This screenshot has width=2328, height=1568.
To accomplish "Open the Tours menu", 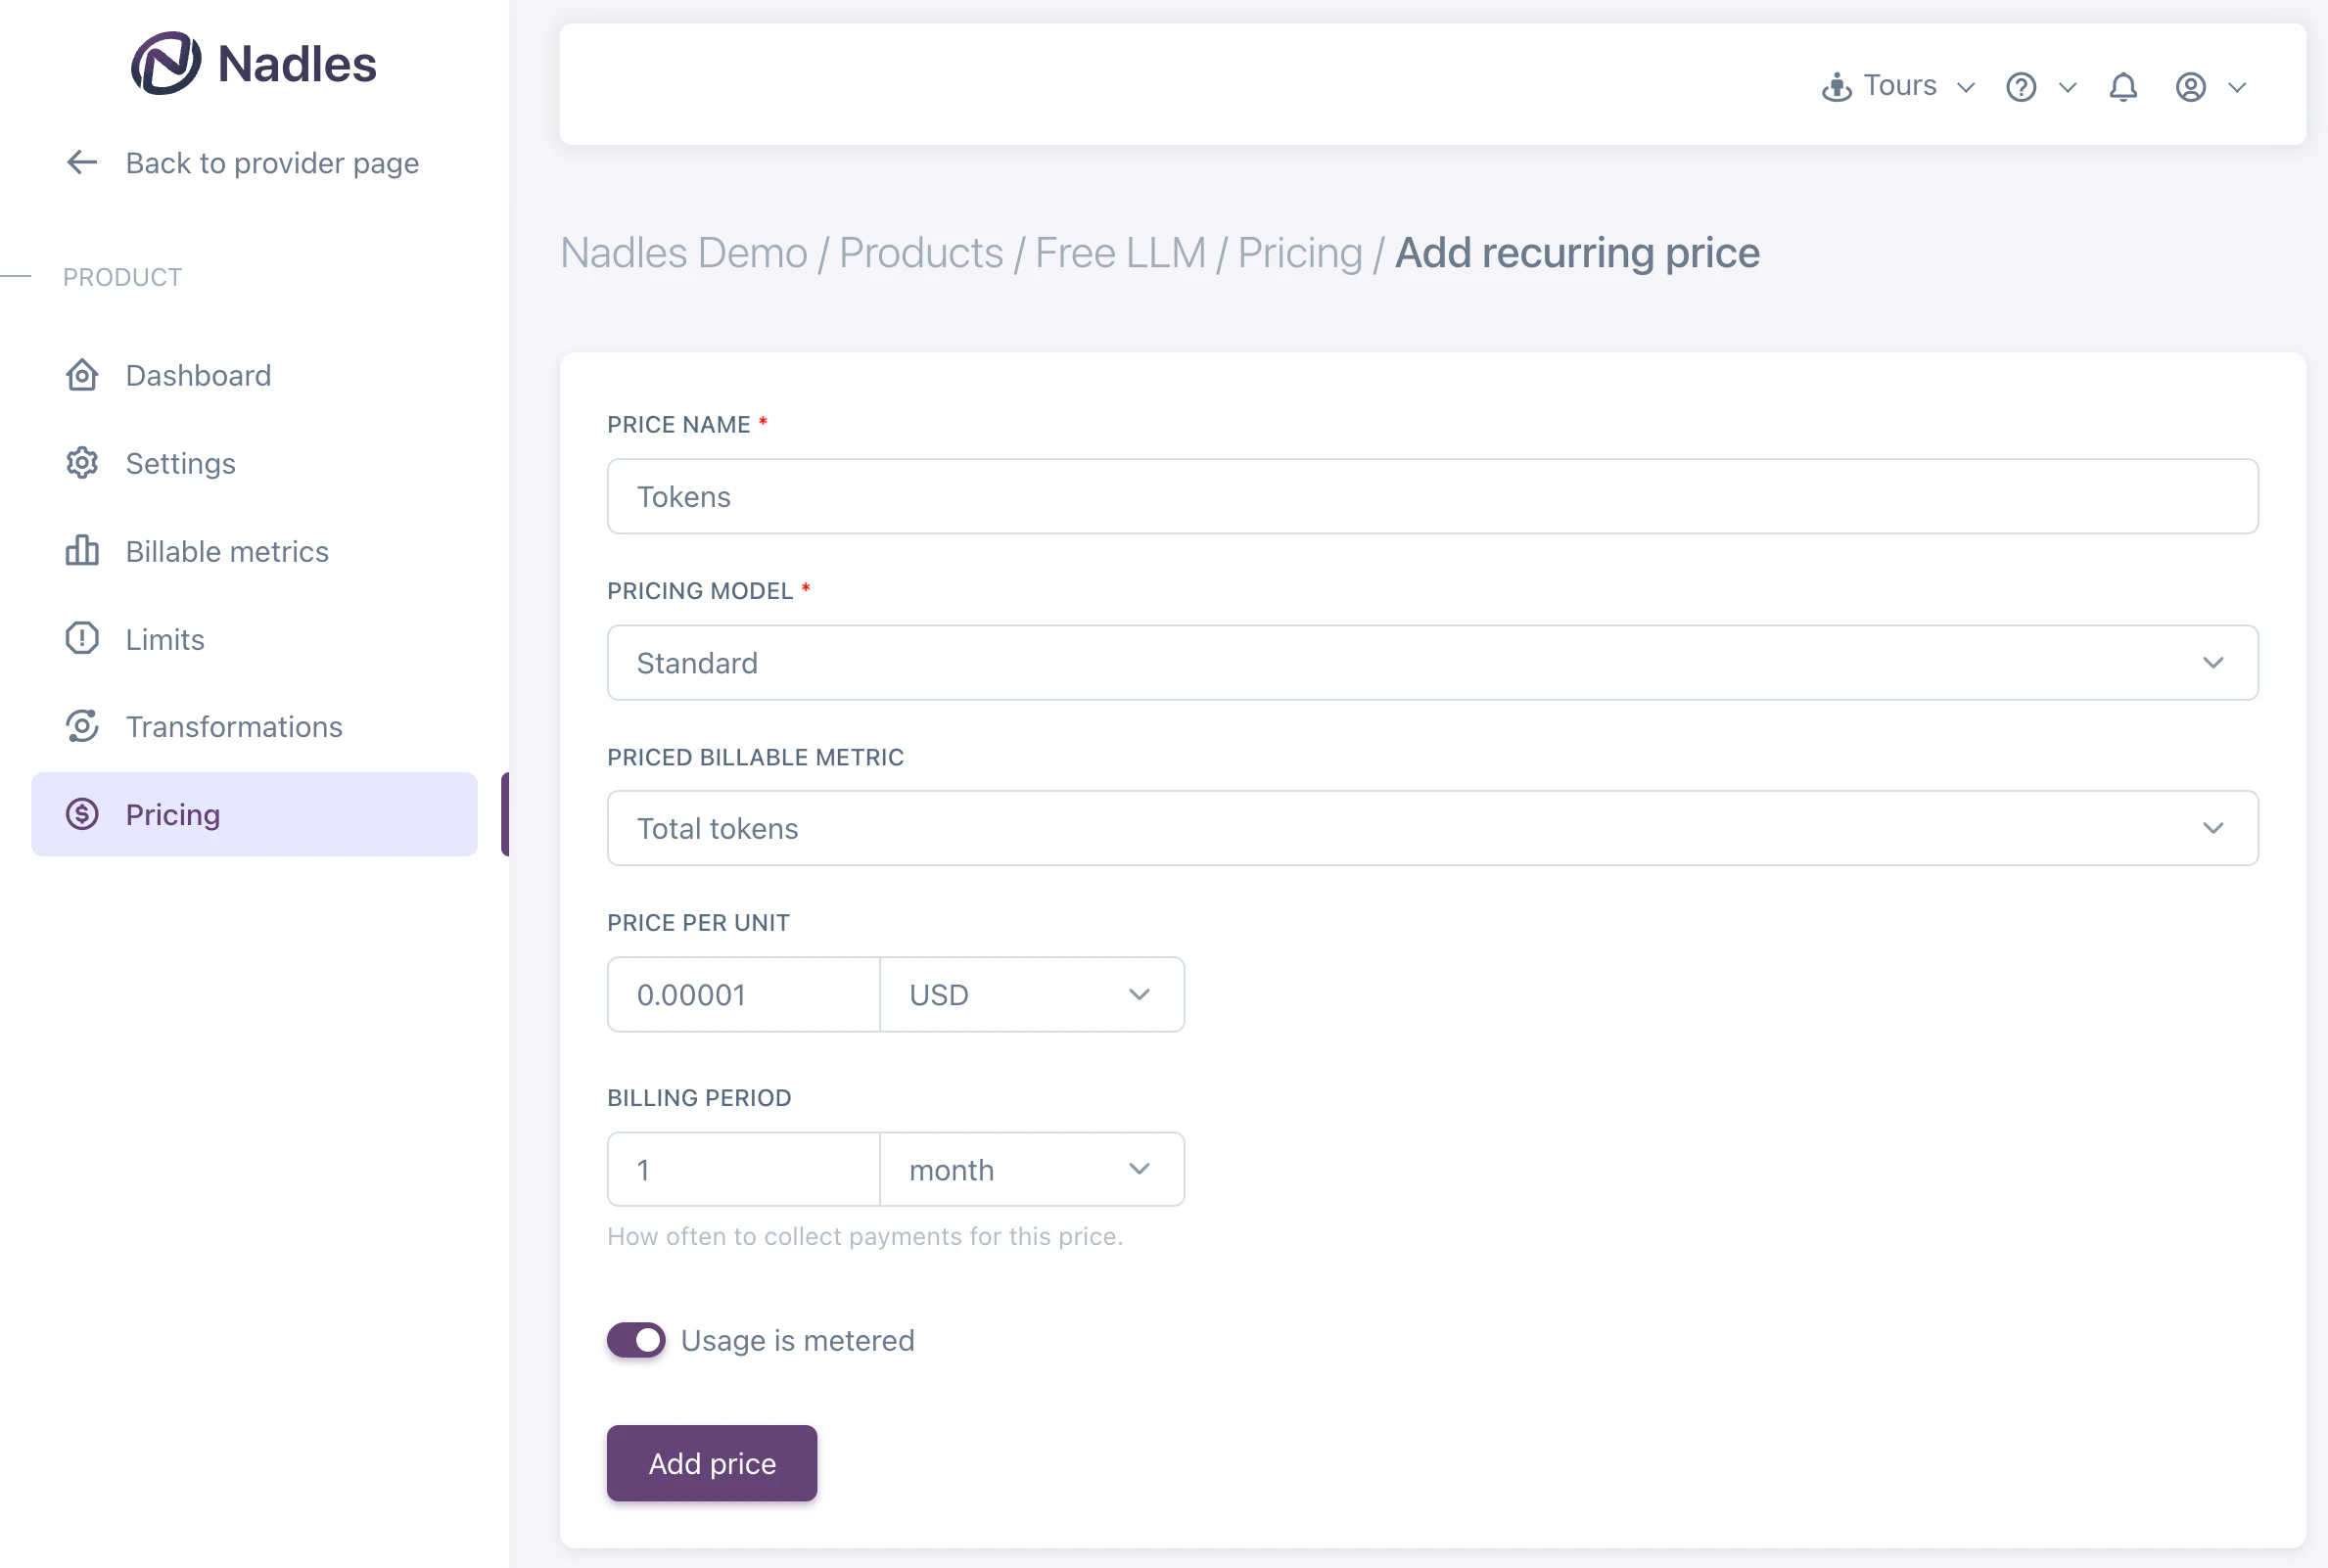I will point(1896,86).
